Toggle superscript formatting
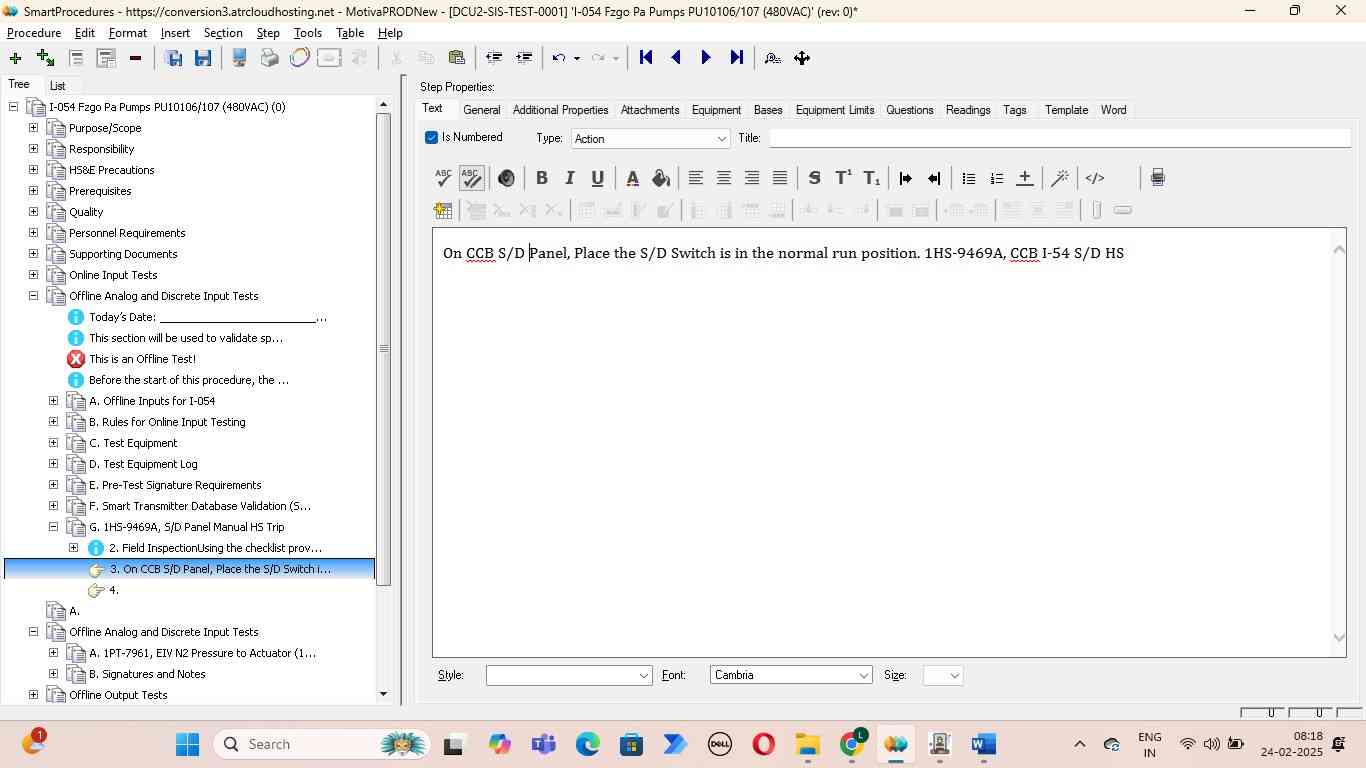Viewport: 1366px width, 768px height. (x=843, y=178)
